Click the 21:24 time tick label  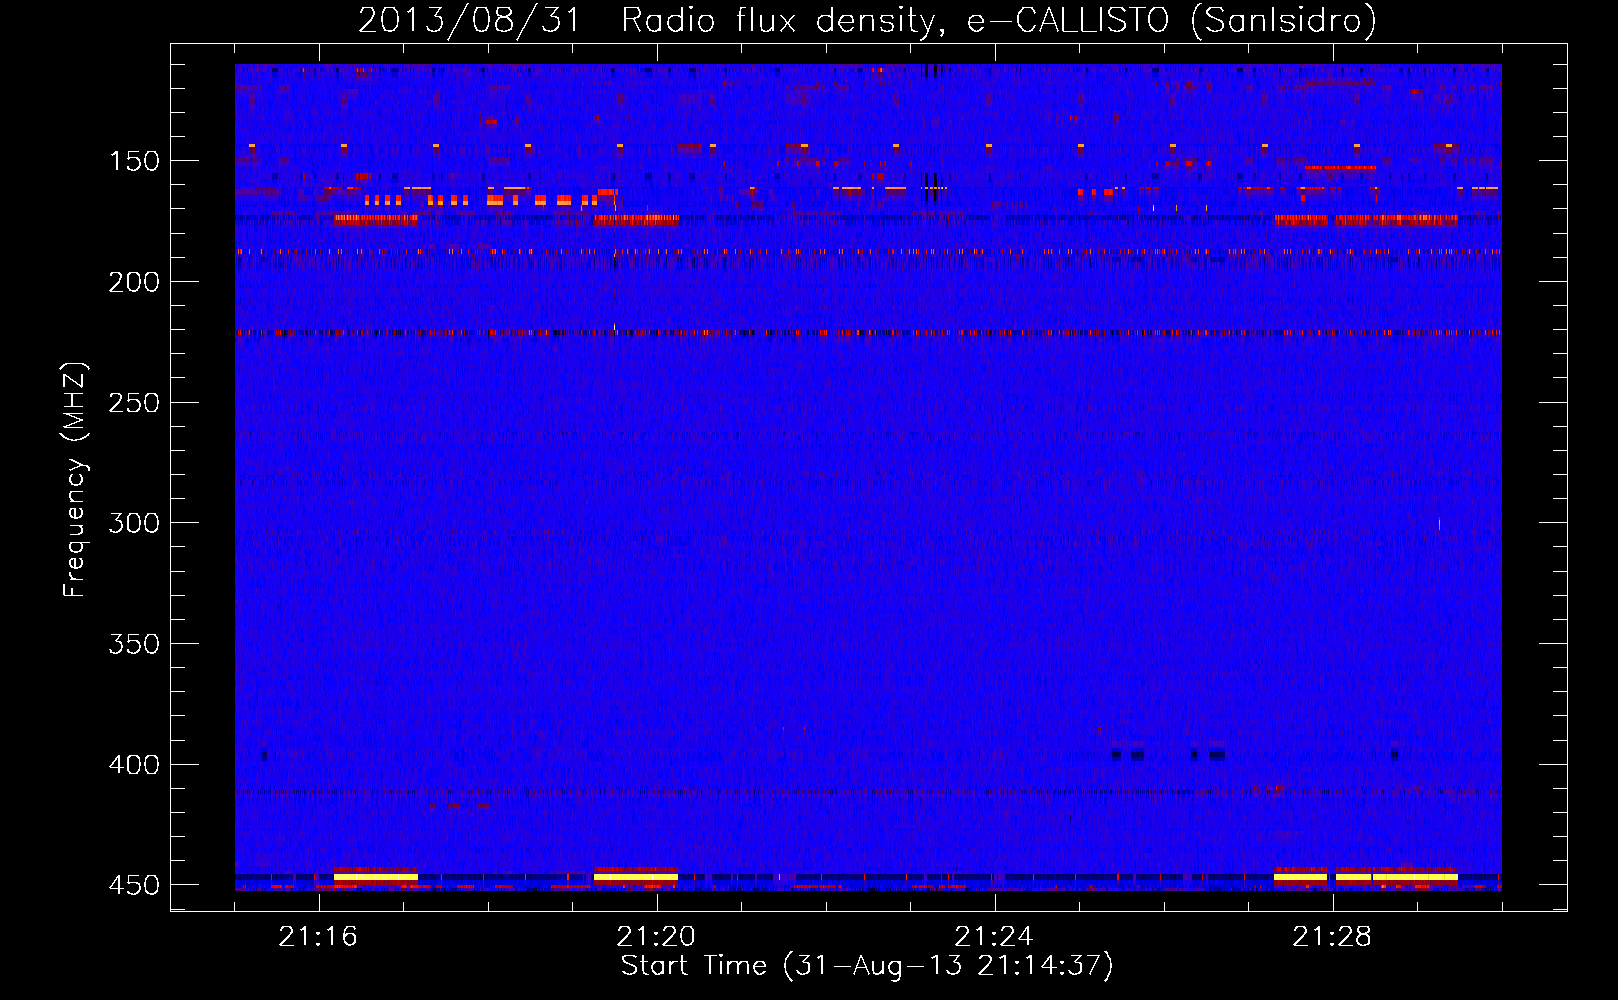click(994, 937)
